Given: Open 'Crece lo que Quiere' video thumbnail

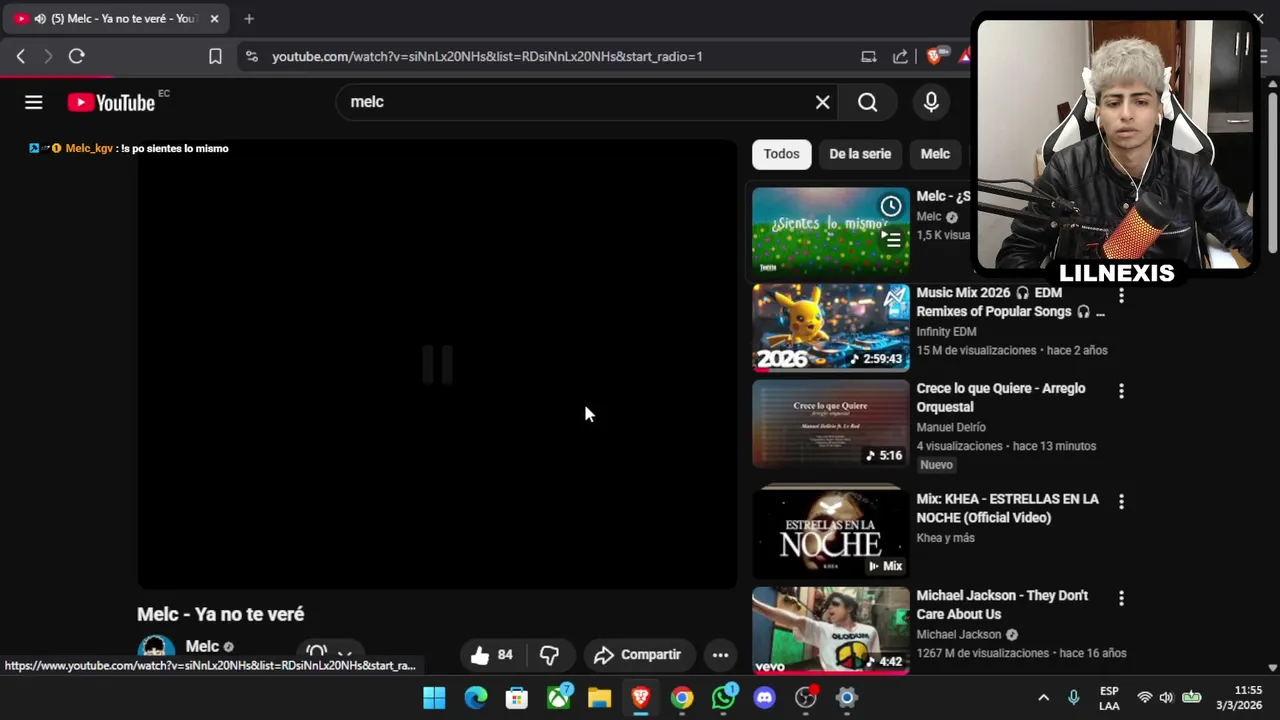Looking at the screenshot, I should click(x=831, y=424).
